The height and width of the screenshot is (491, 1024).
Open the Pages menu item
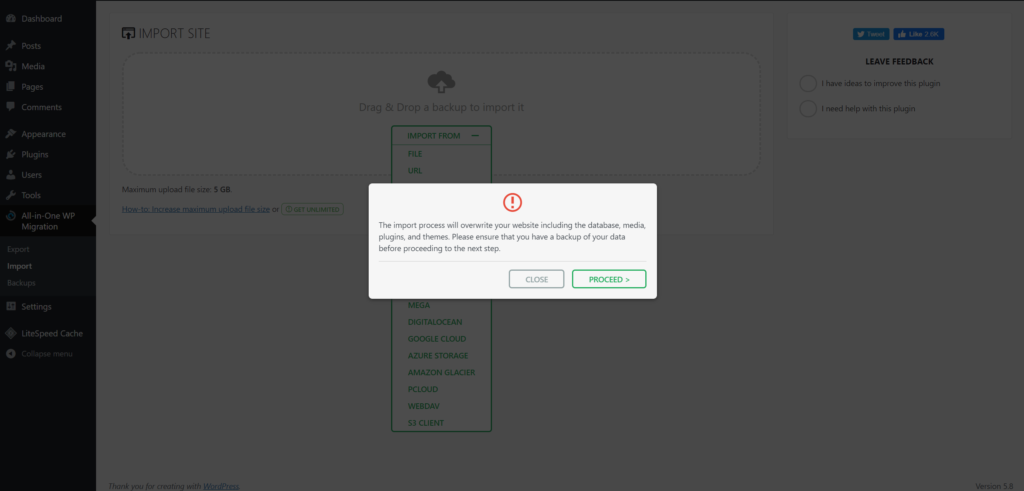(x=32, y=87)
